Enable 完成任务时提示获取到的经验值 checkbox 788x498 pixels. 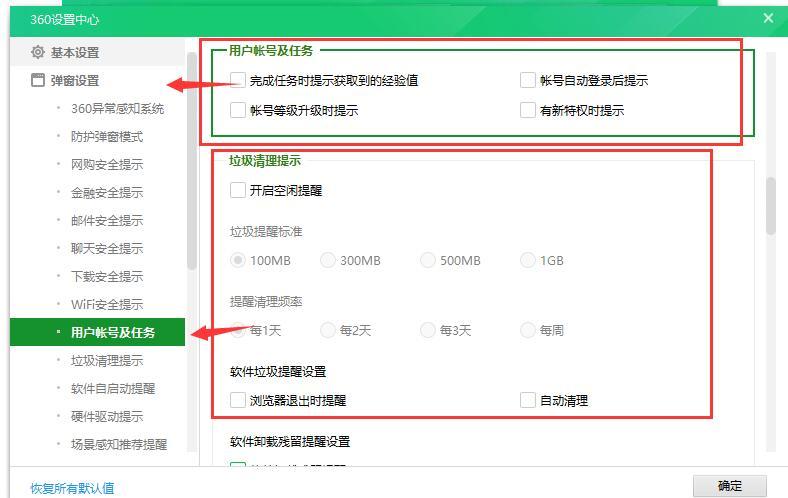pyautogui.click(x=238, y=80)
